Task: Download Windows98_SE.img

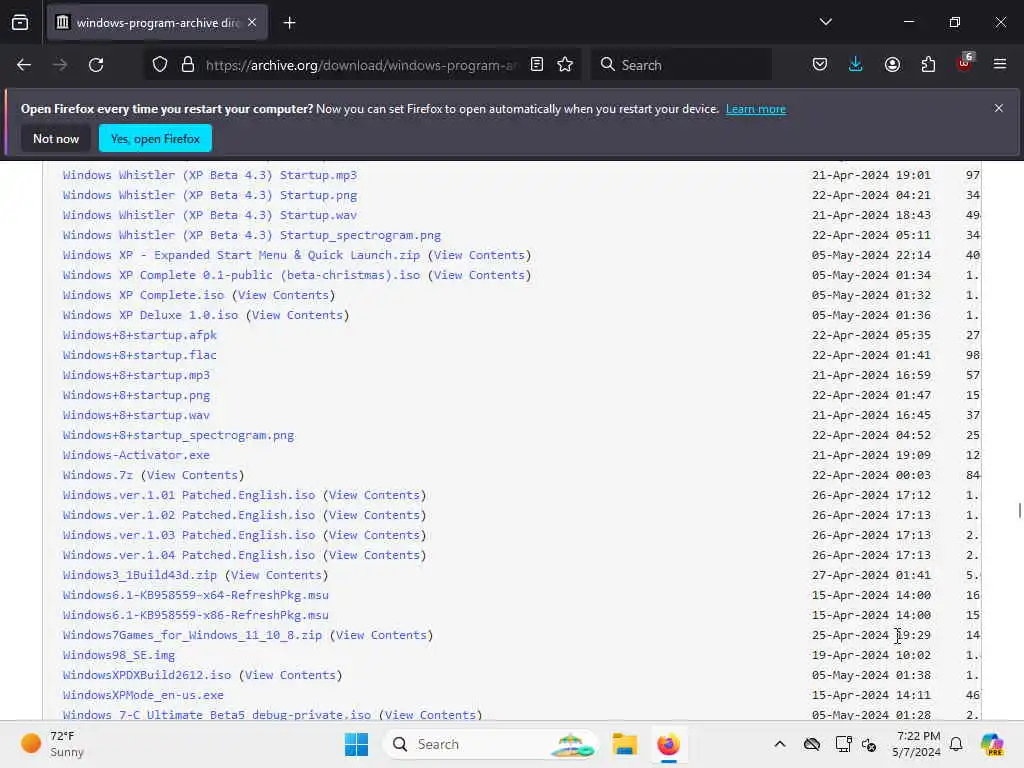Action: [119, 655]
